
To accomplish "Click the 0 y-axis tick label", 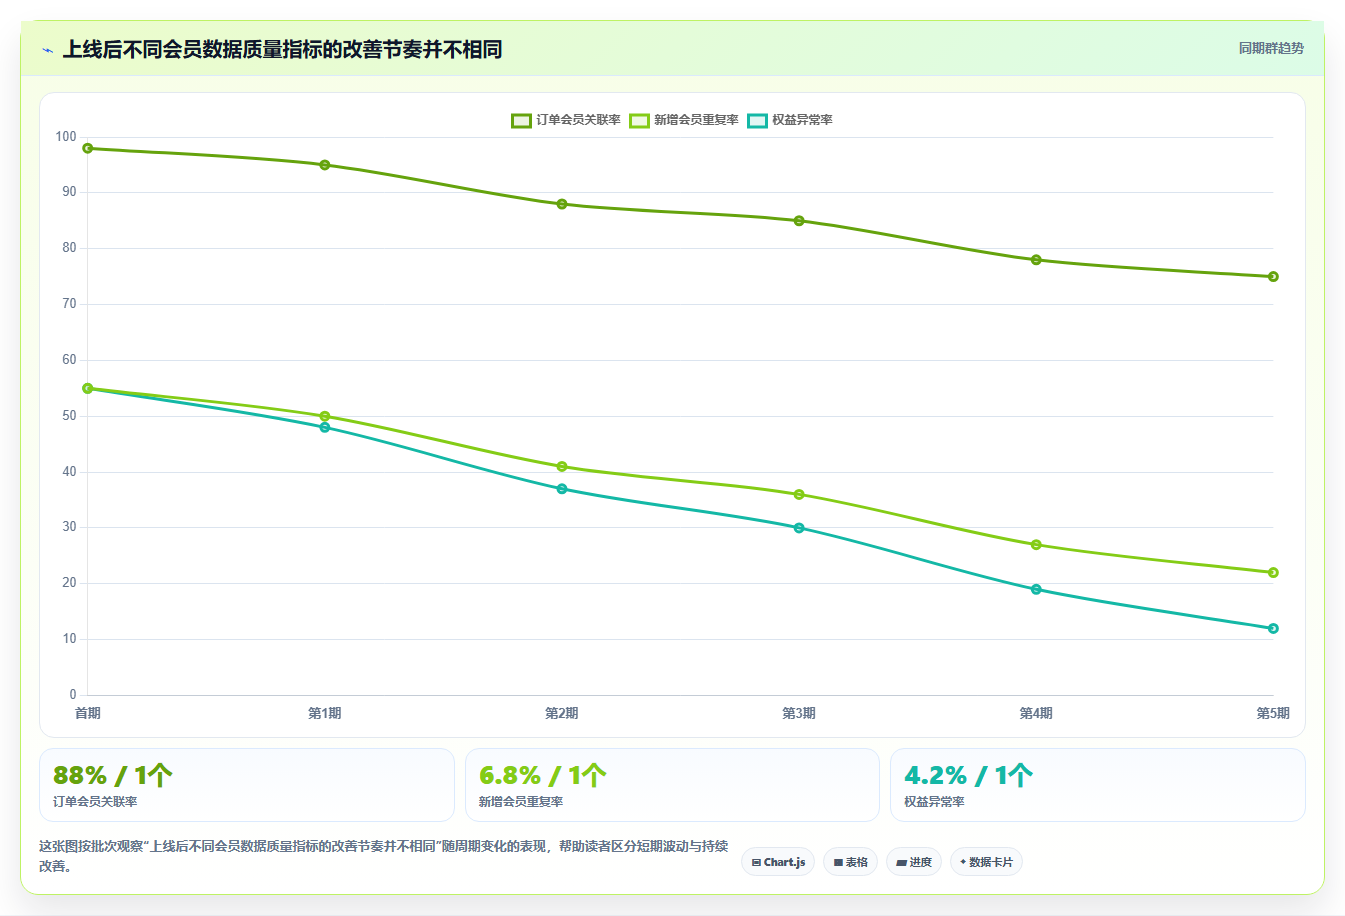I will point(73,695).
